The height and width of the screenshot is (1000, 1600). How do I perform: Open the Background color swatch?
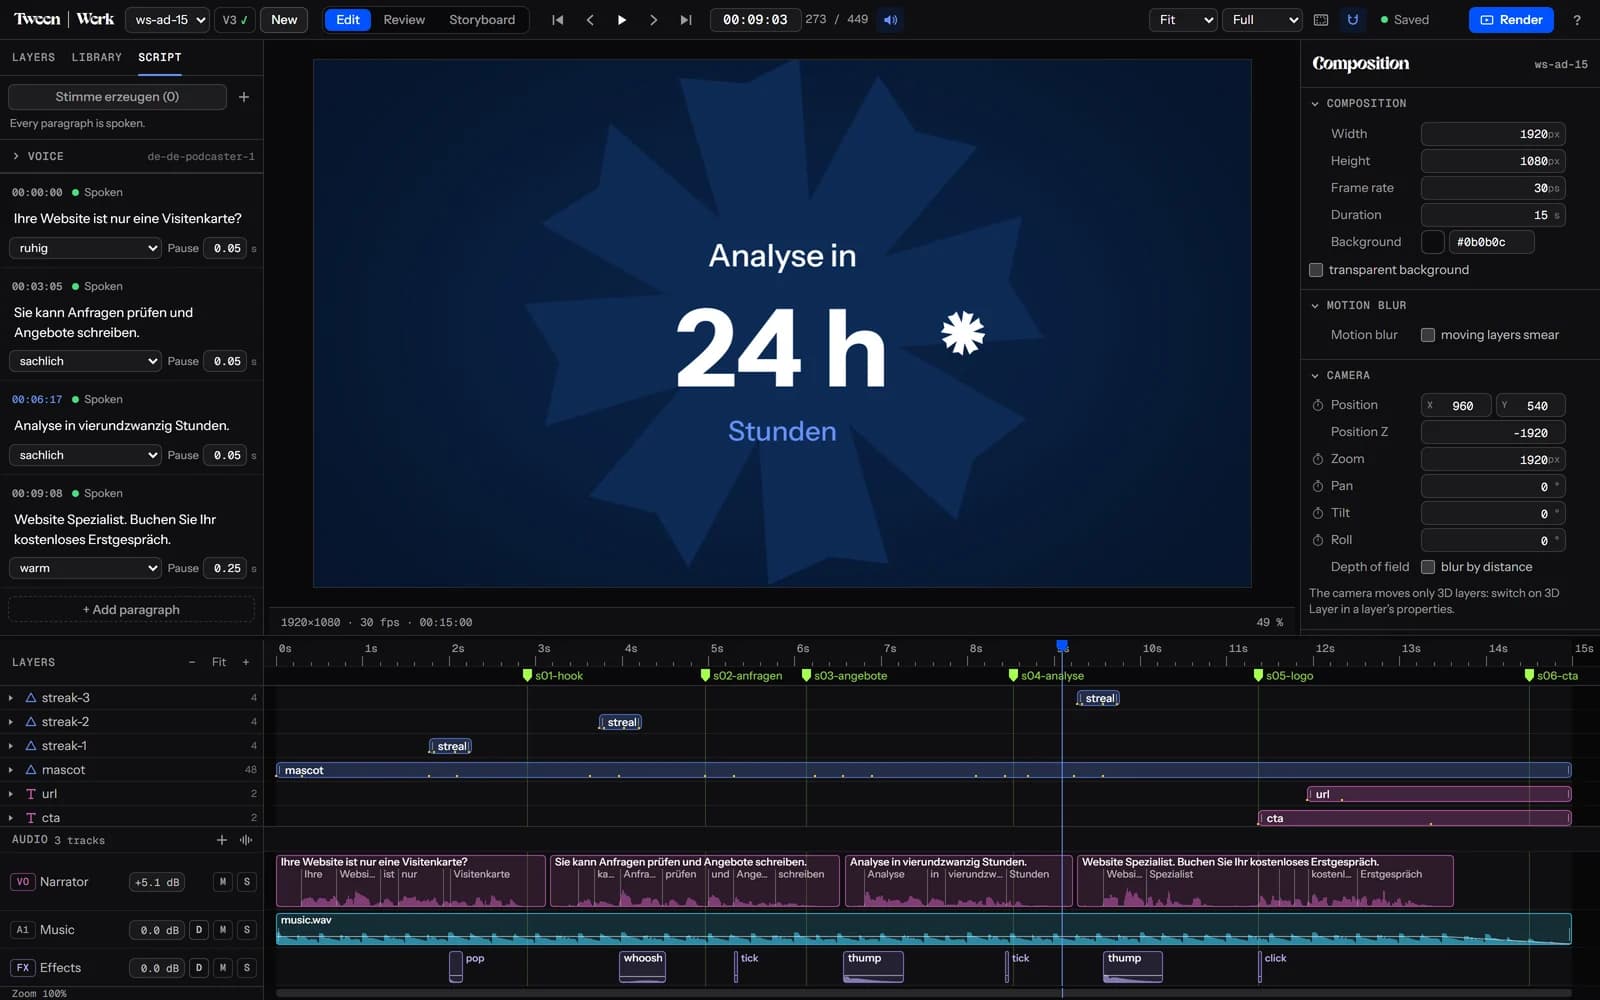(x=1433, y=242)
